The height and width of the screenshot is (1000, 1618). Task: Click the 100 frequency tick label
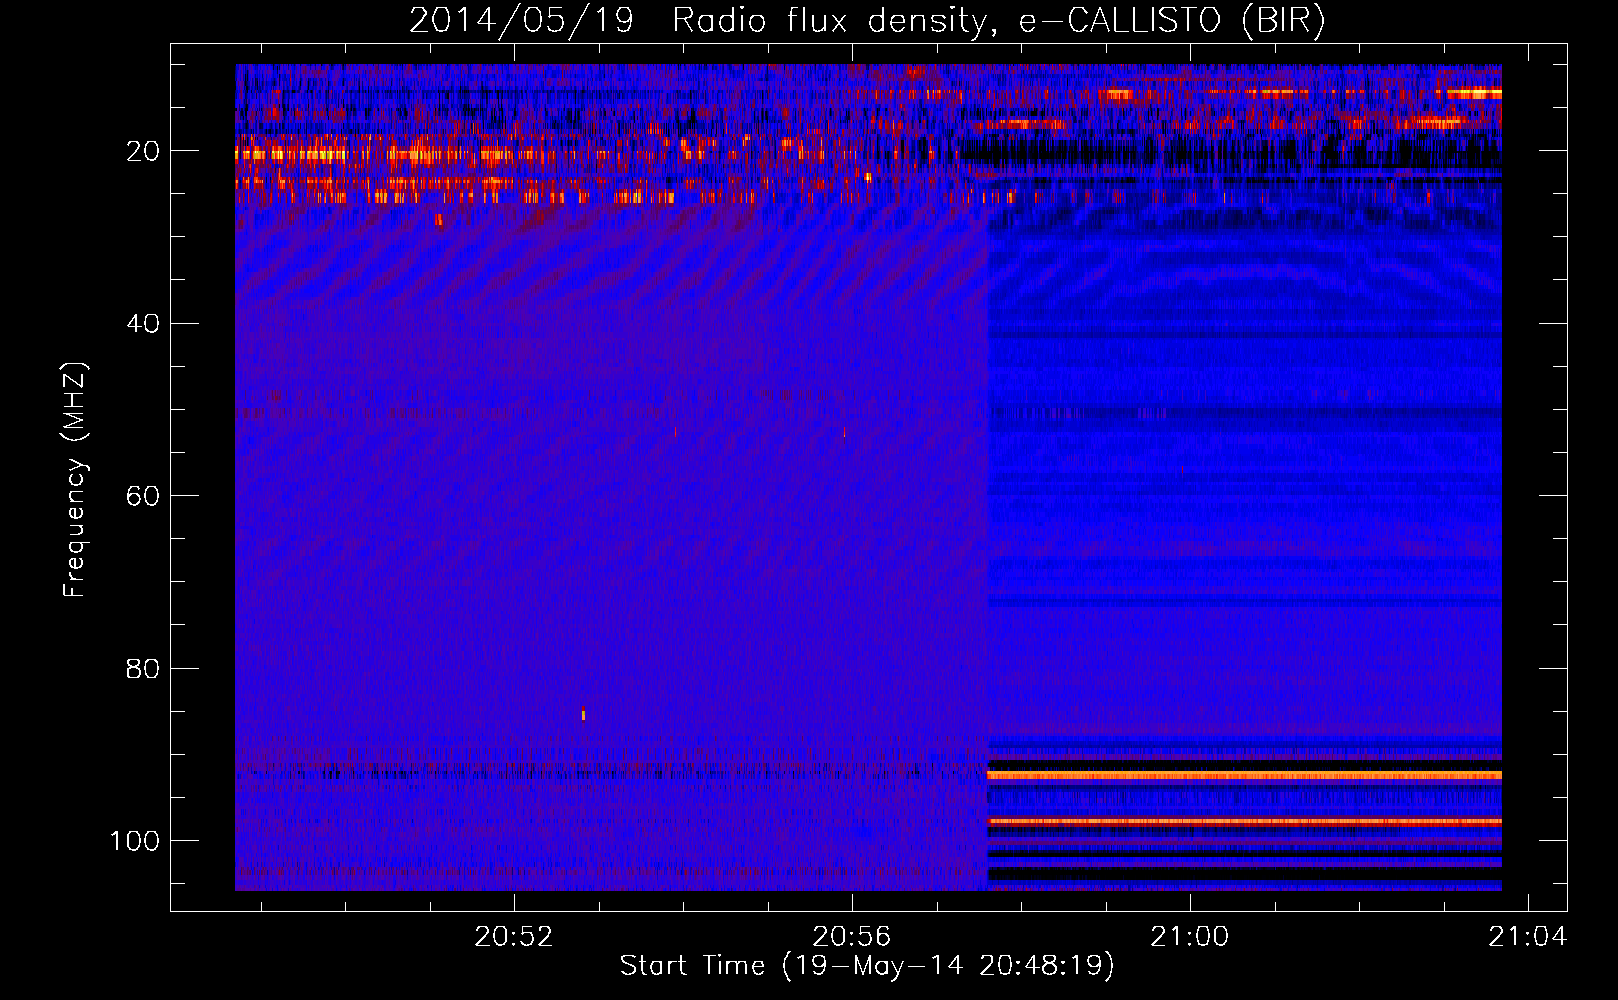coord(135,841)
